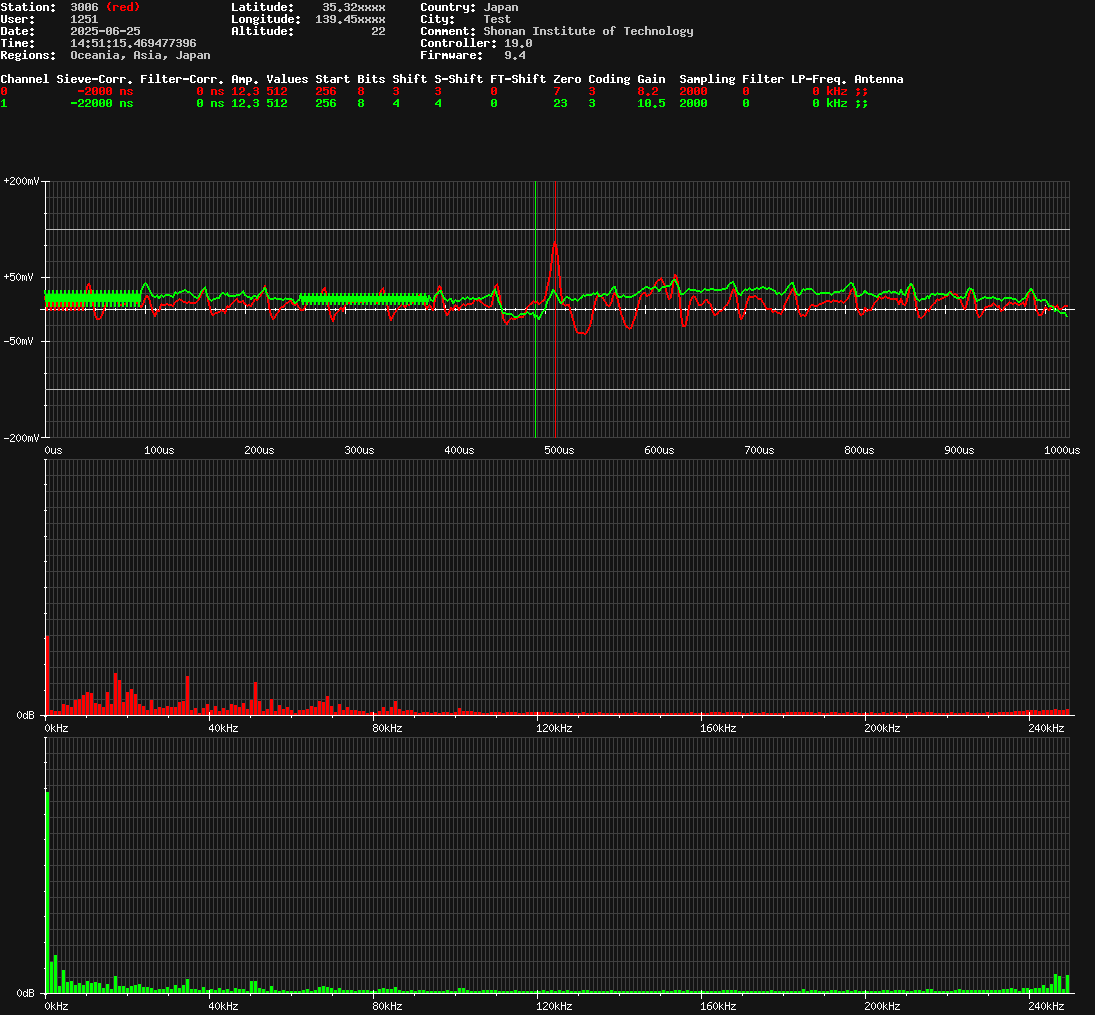Click the Sieve-Corr. column header

pos(95,79)
